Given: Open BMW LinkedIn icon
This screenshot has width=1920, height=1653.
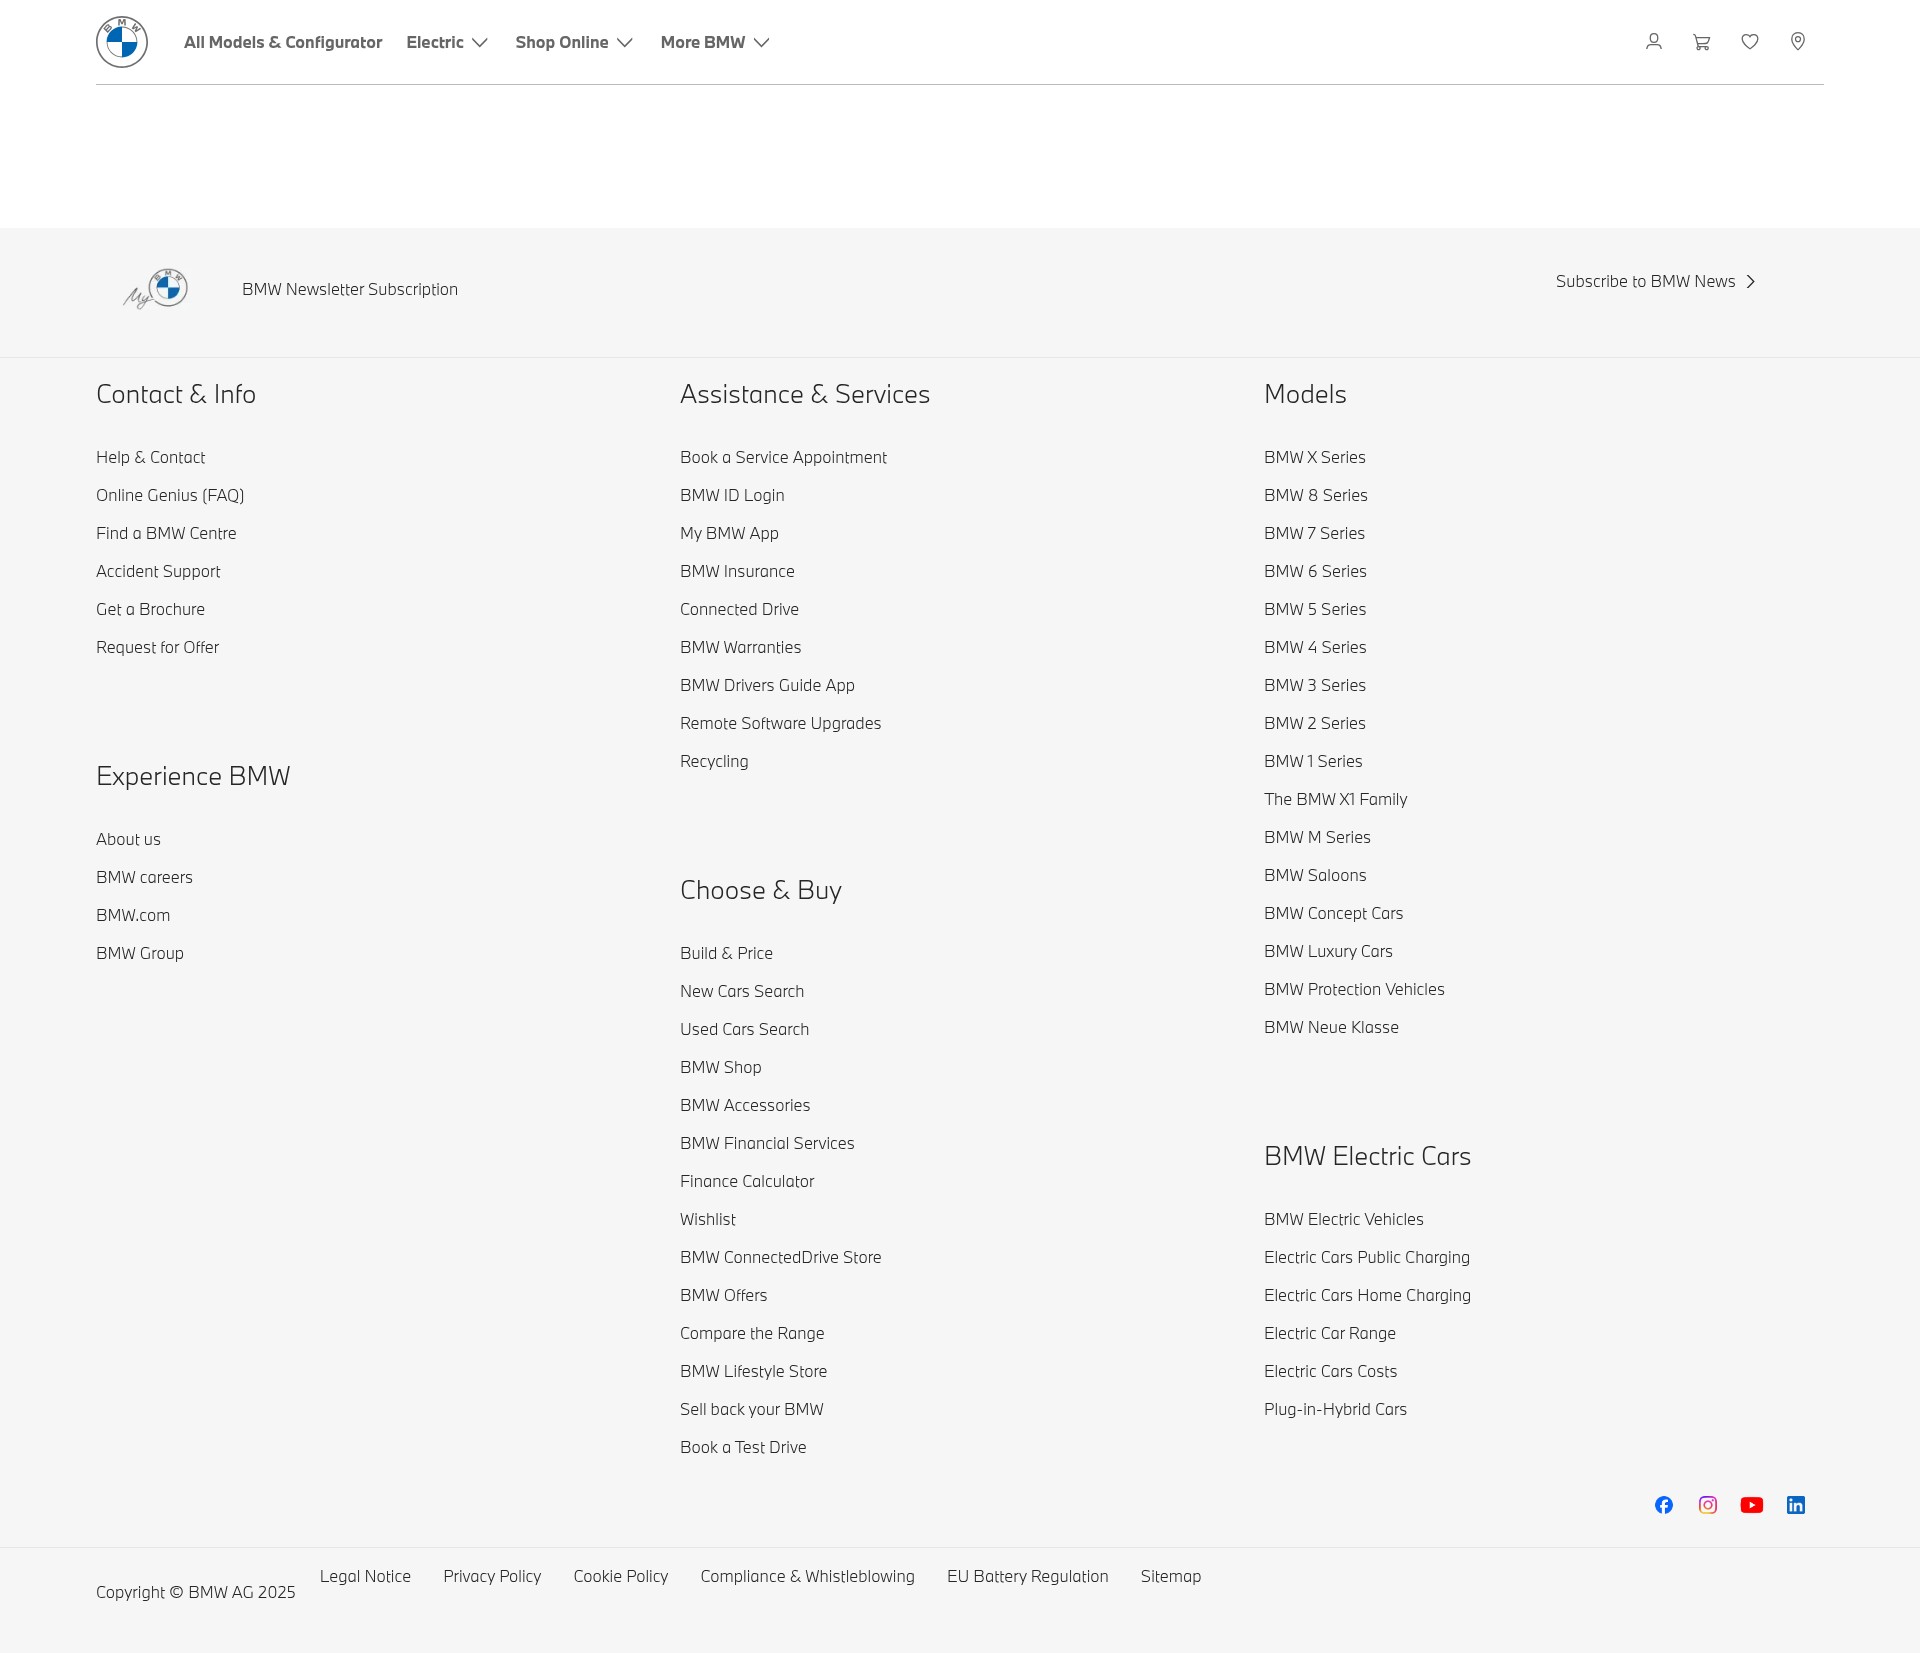Looking at the screenshot, I should pos(1796,1505).
